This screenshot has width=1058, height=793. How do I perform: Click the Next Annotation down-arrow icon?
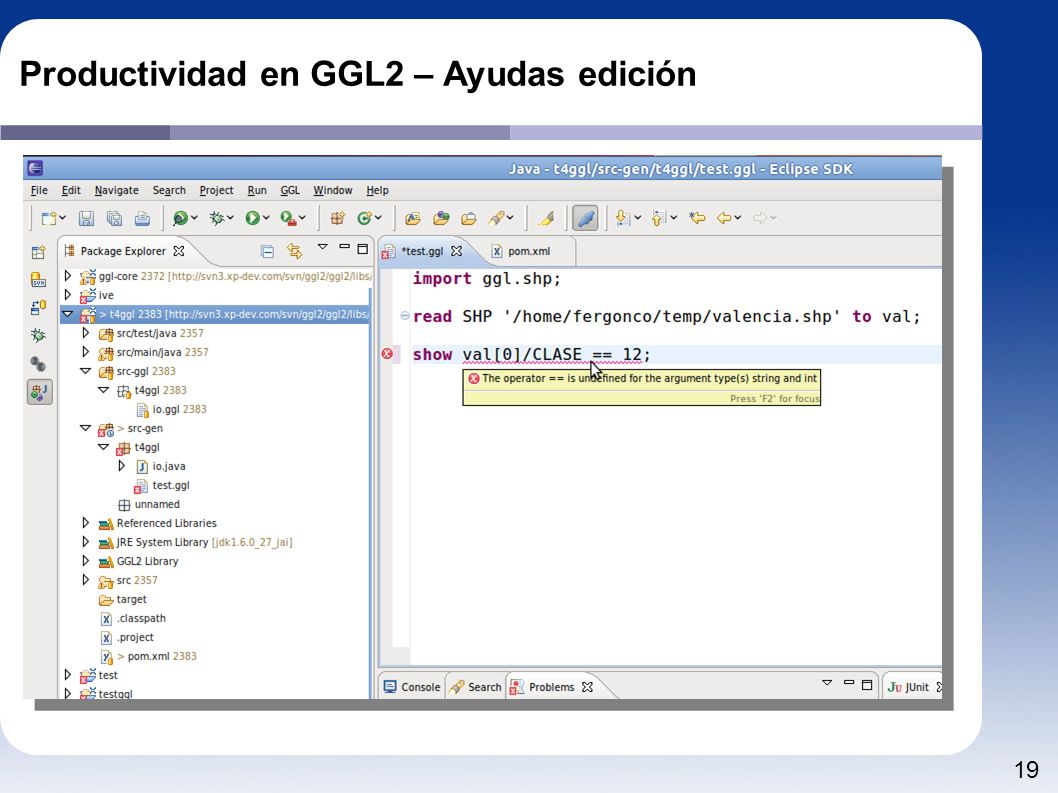coord(622,217)
